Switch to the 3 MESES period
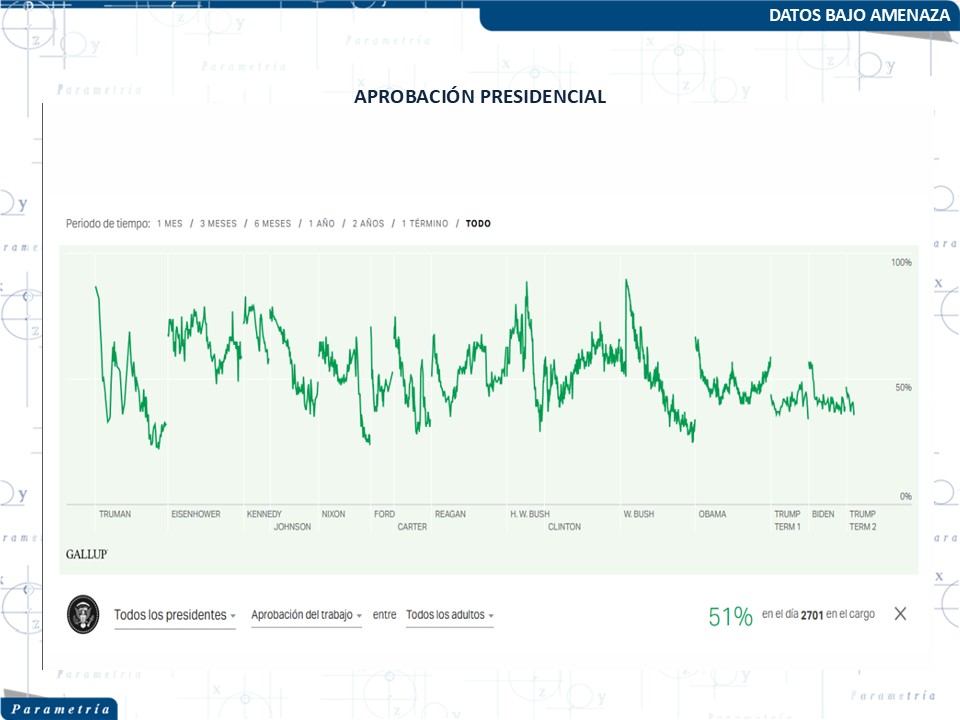 coord(218,224)
